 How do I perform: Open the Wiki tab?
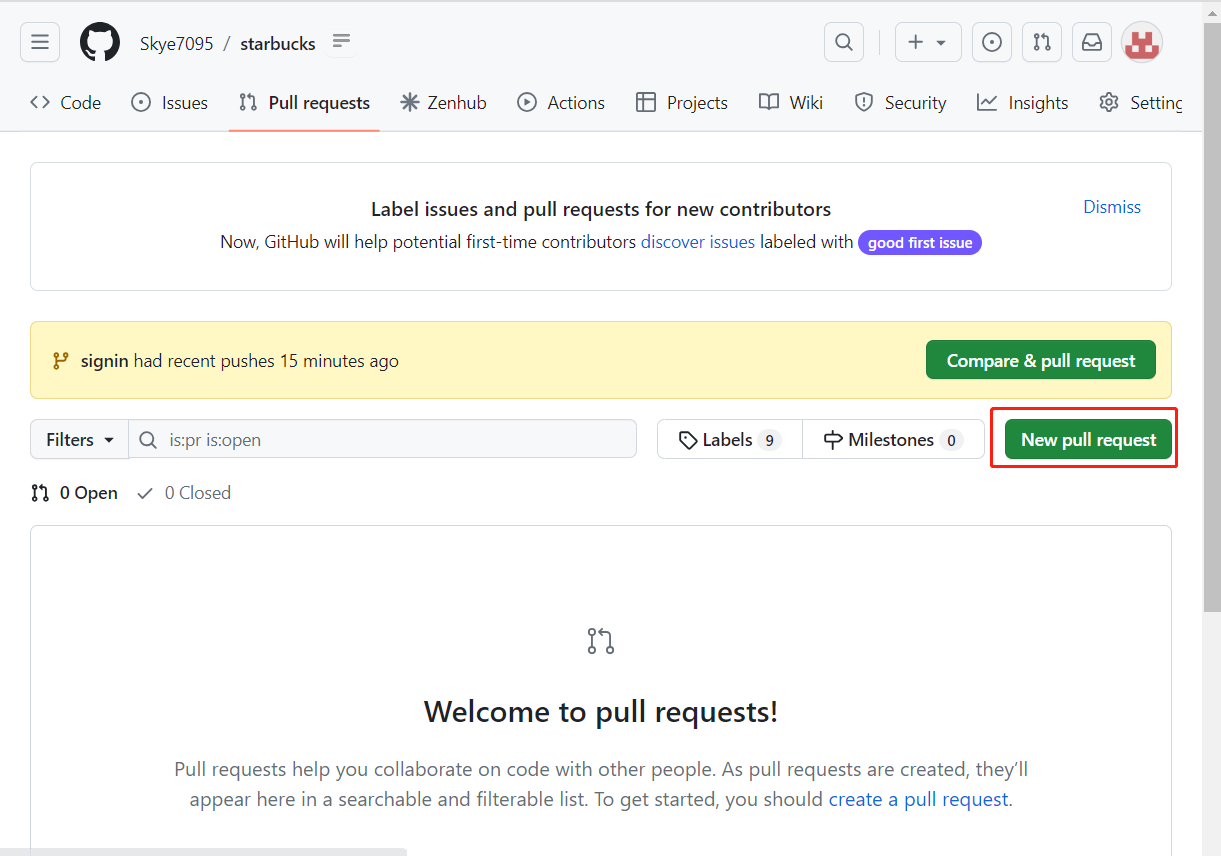click(791, 102)
